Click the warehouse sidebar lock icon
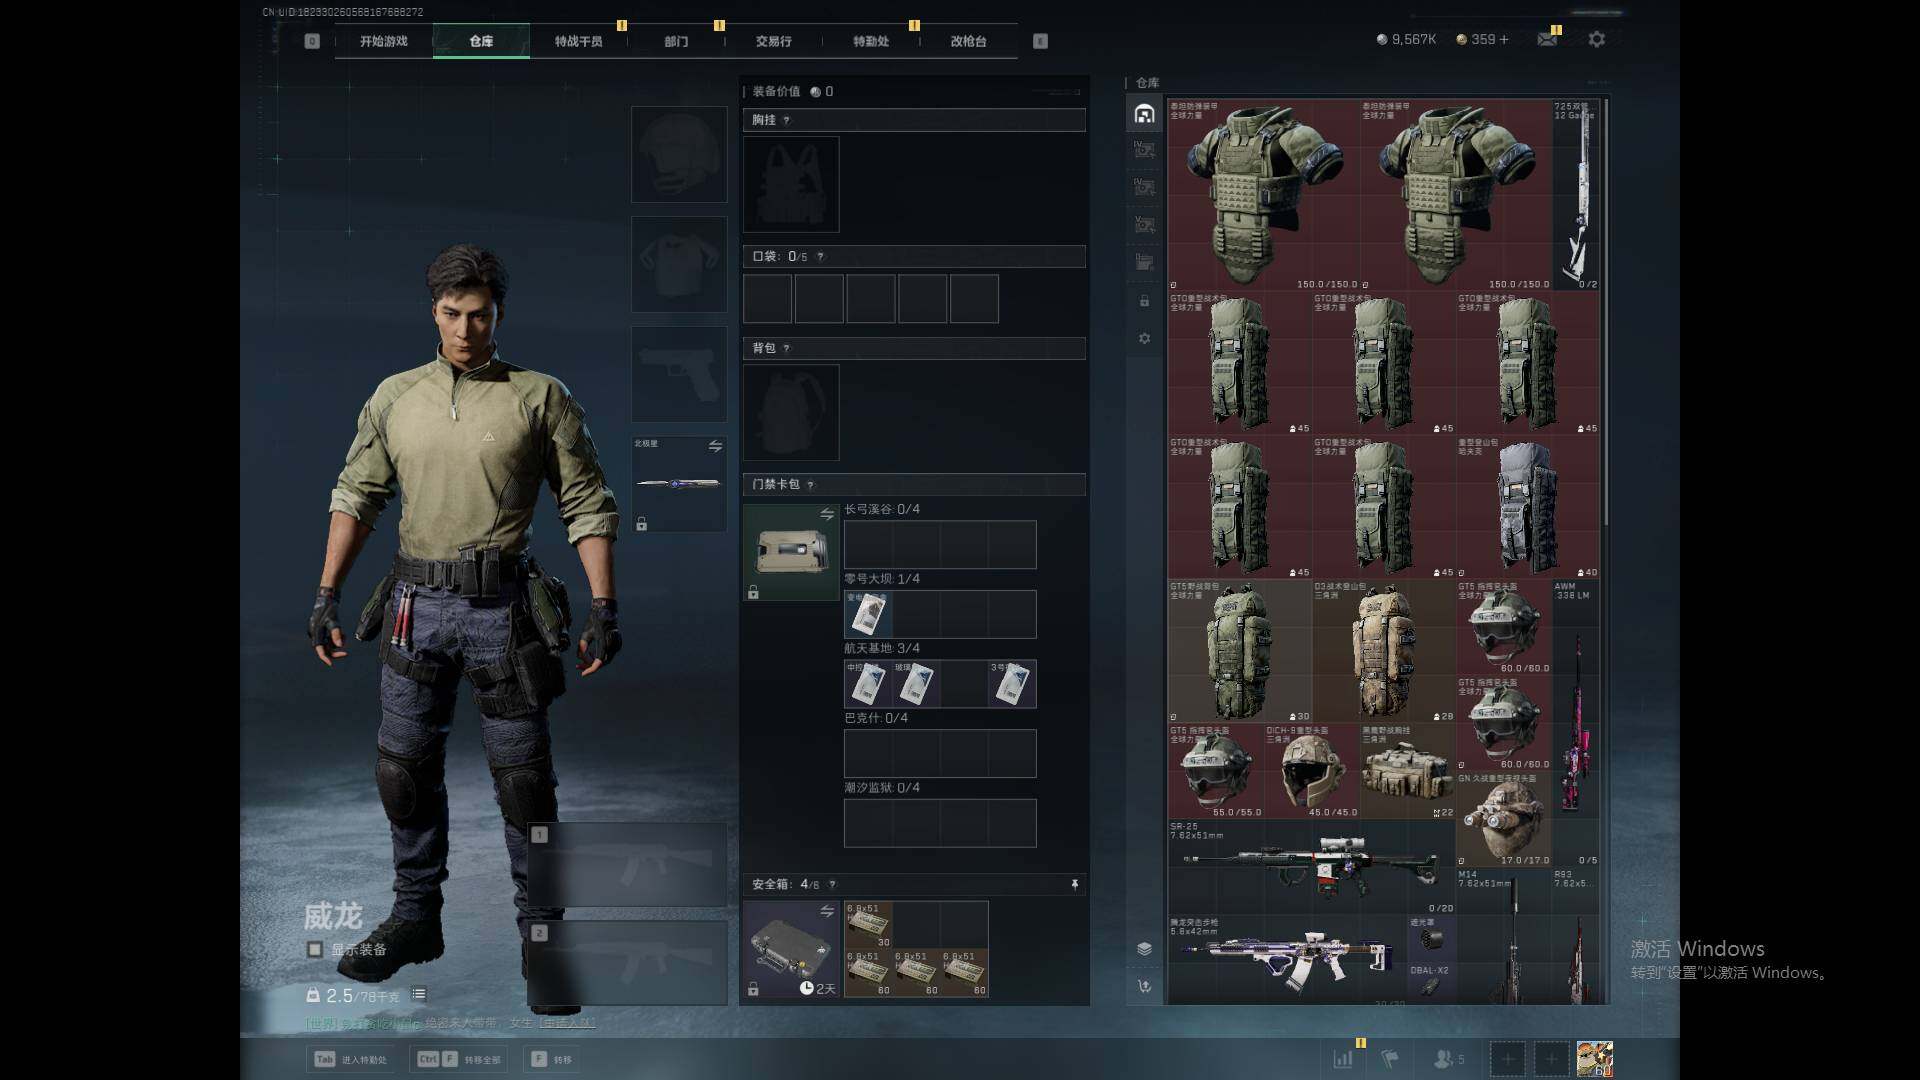 [1144, 301]
